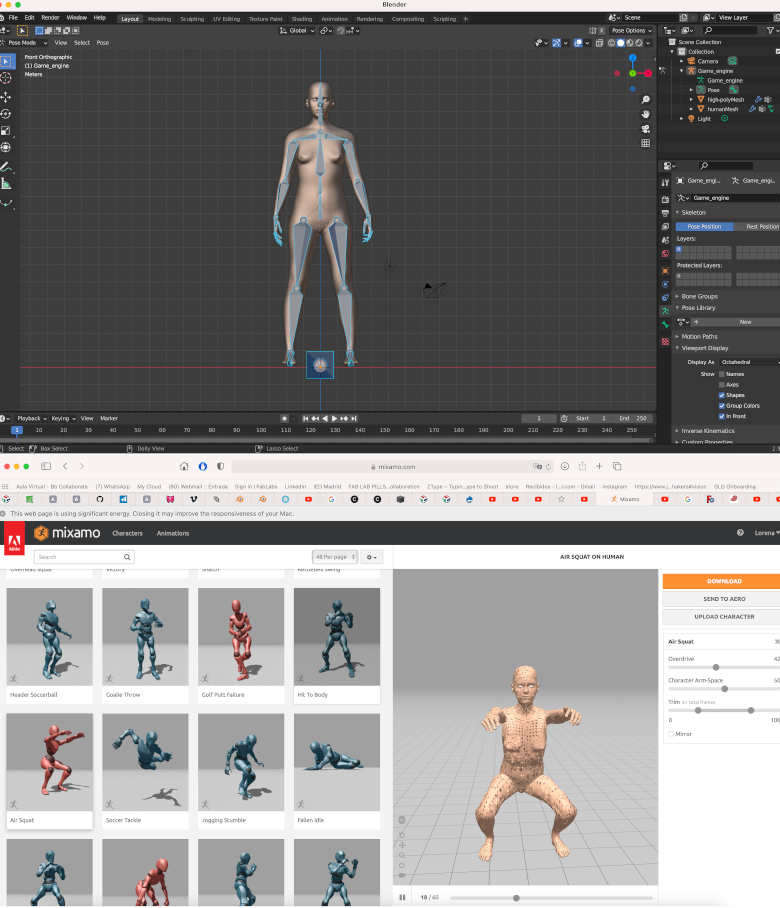Uncheck the In Front checkbox
The image size is (780, 908).
pos(722,416)
